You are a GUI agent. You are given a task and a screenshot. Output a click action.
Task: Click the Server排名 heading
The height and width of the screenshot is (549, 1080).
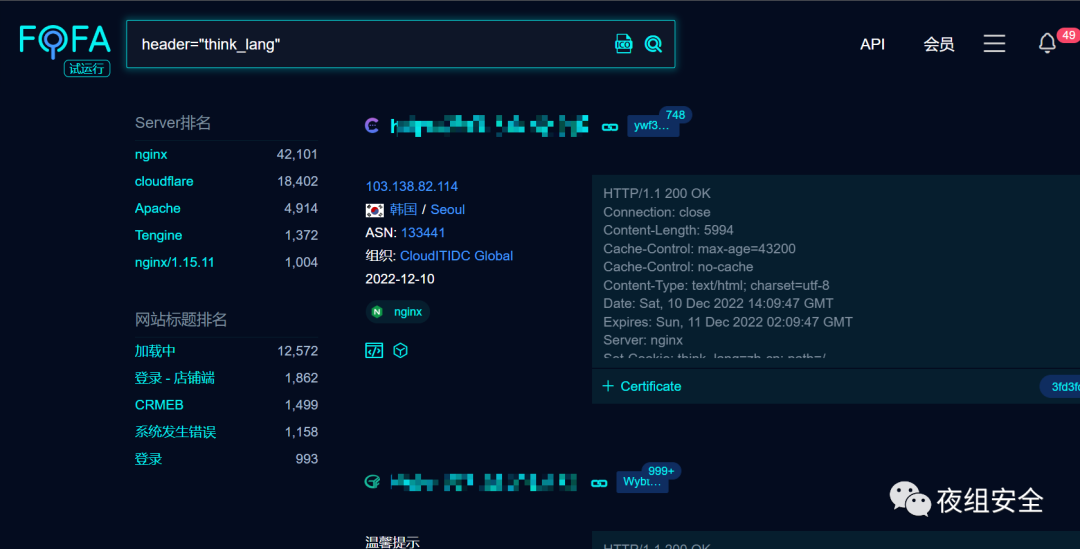[173, 123]
